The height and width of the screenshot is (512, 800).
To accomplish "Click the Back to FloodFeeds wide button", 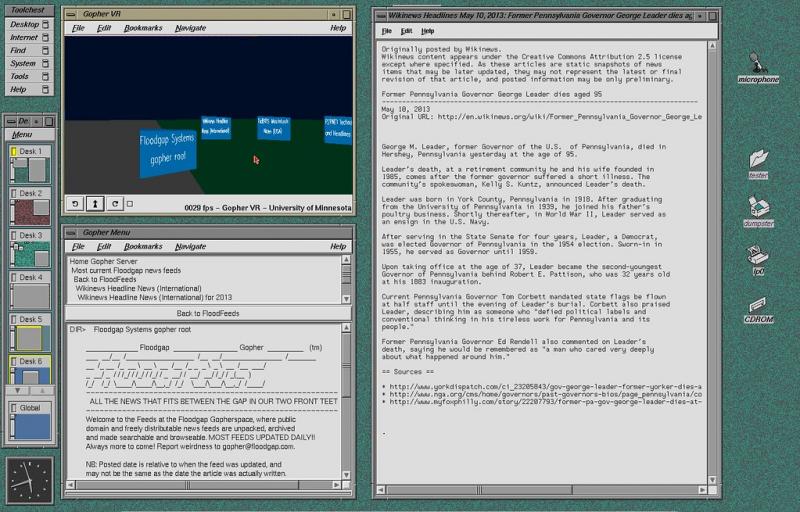I will click(x=208, y=313).
